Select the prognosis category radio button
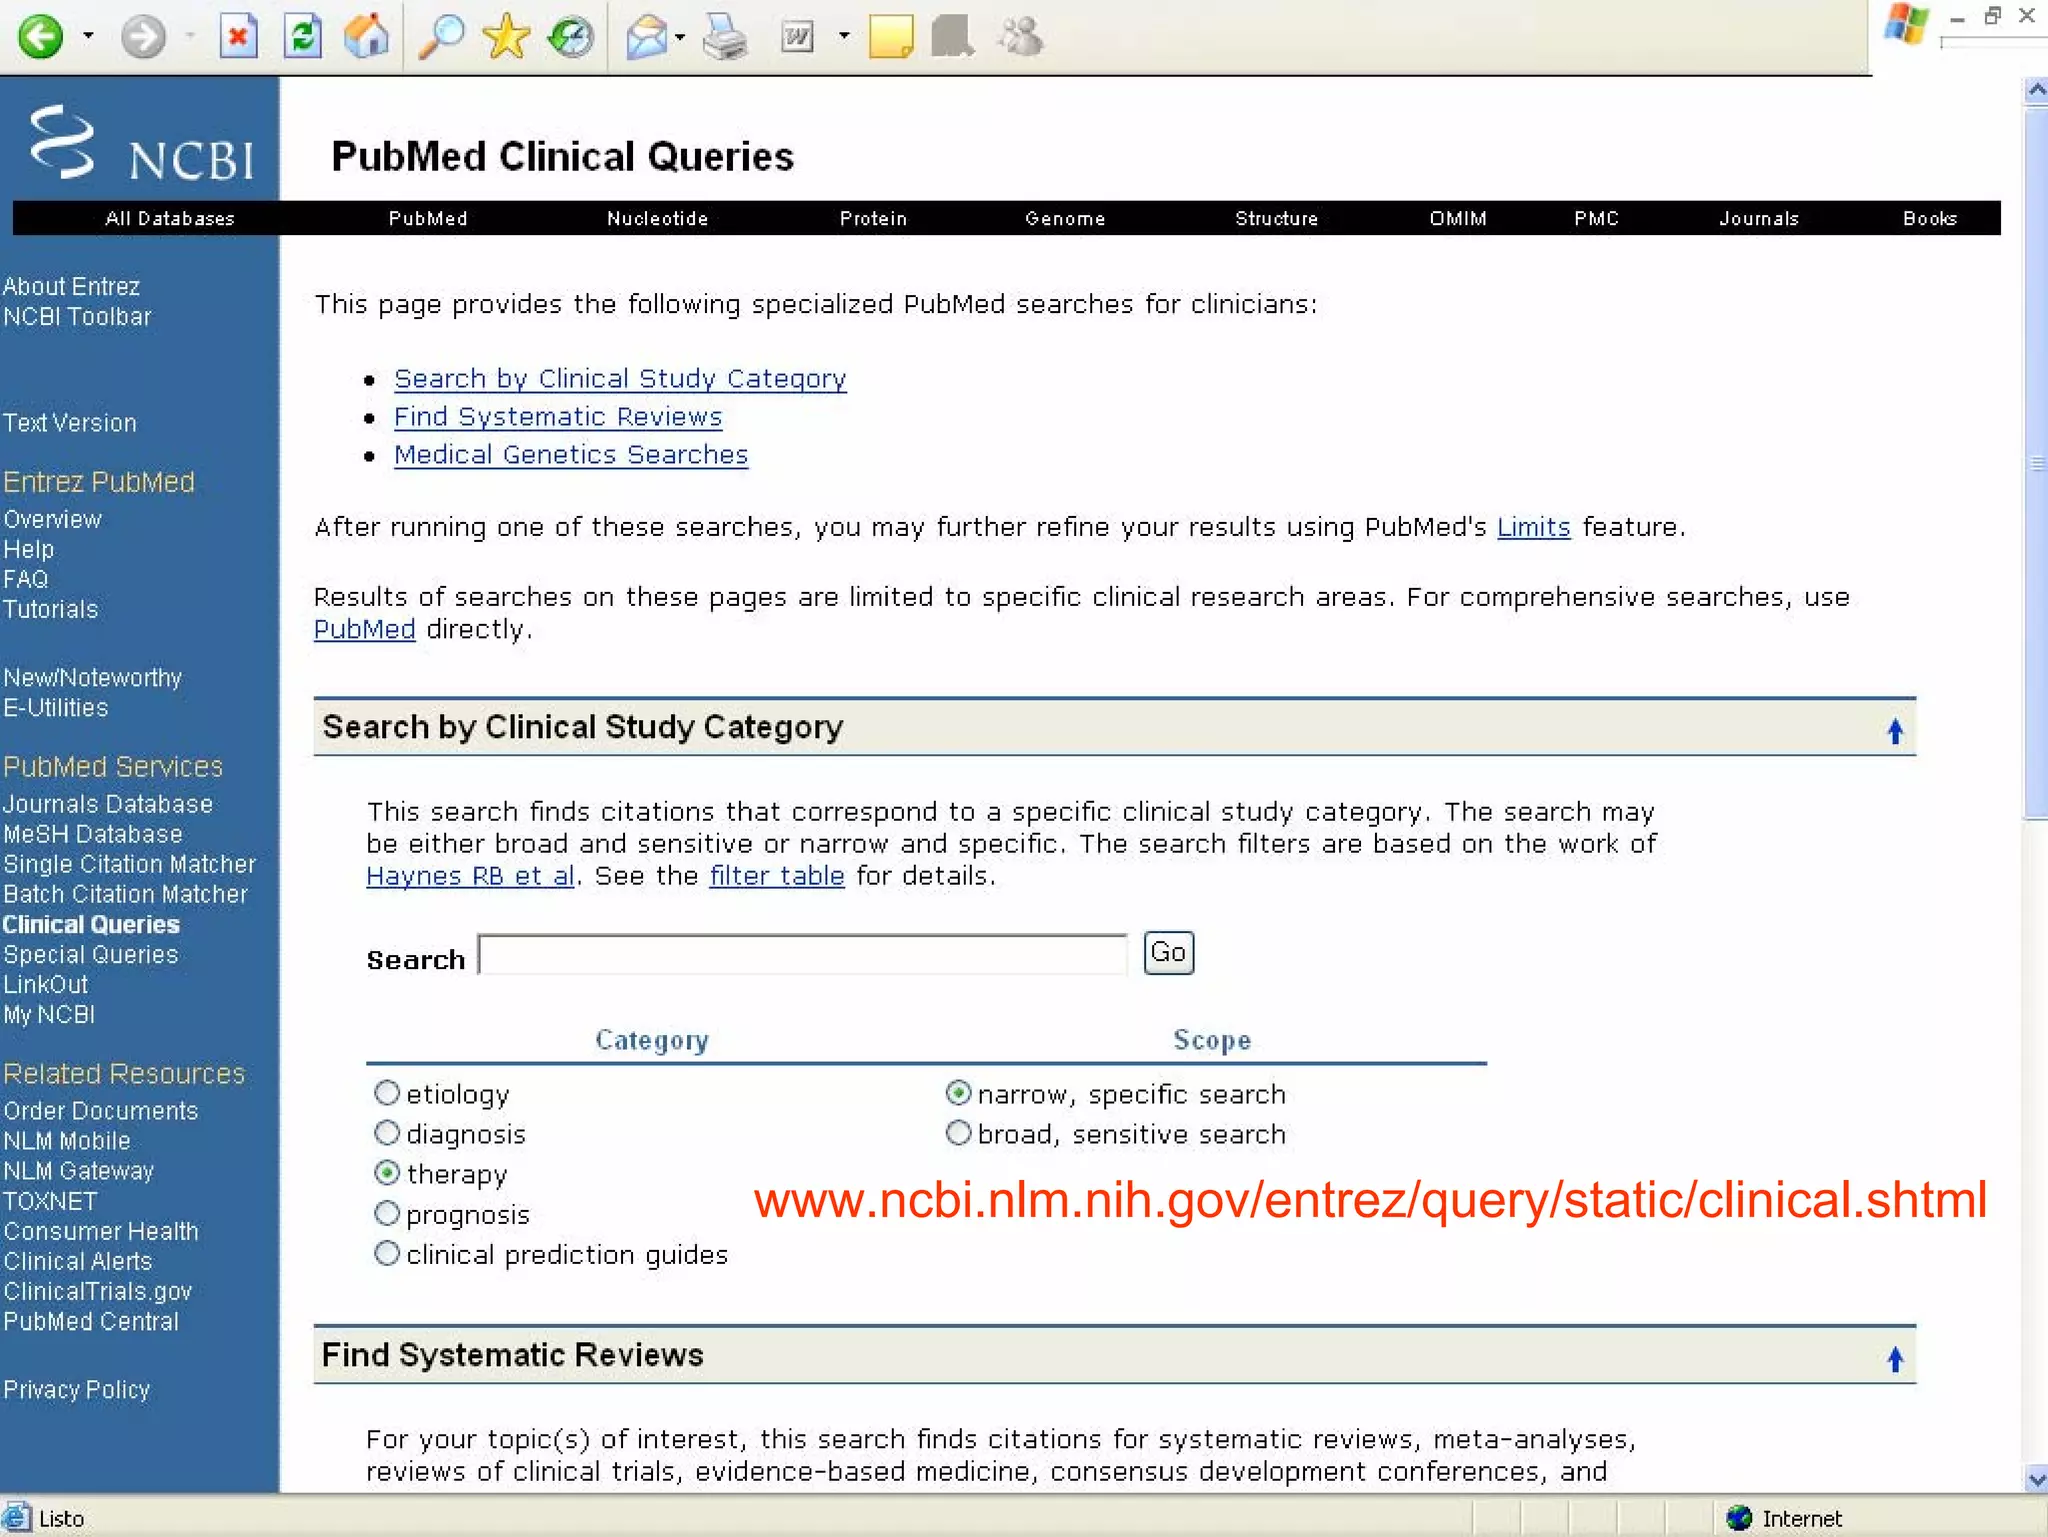This screenshot has height=1537, width=2048. click(x=387, y=1213)
